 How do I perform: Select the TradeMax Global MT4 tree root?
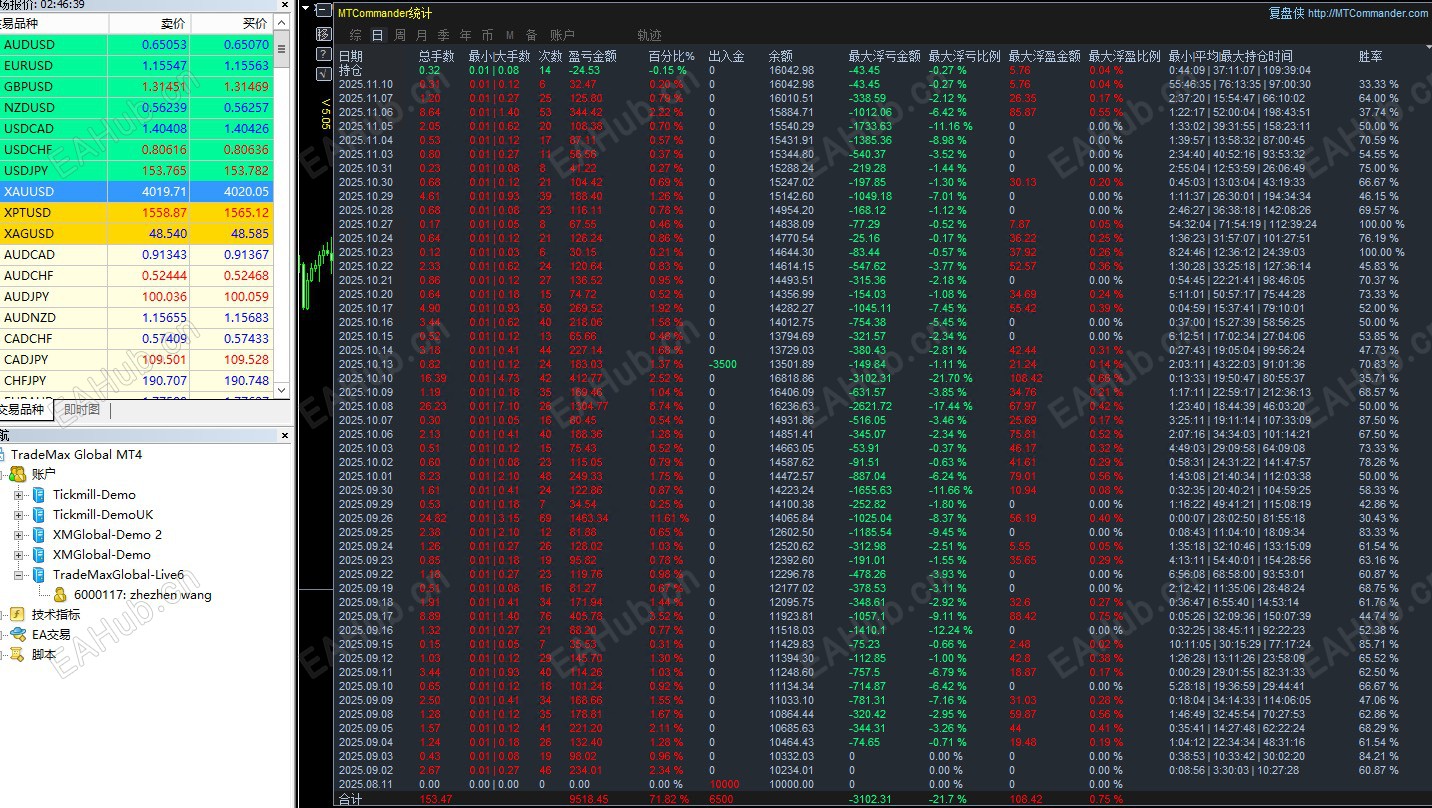pyautogui.click(x=76, y=454)
